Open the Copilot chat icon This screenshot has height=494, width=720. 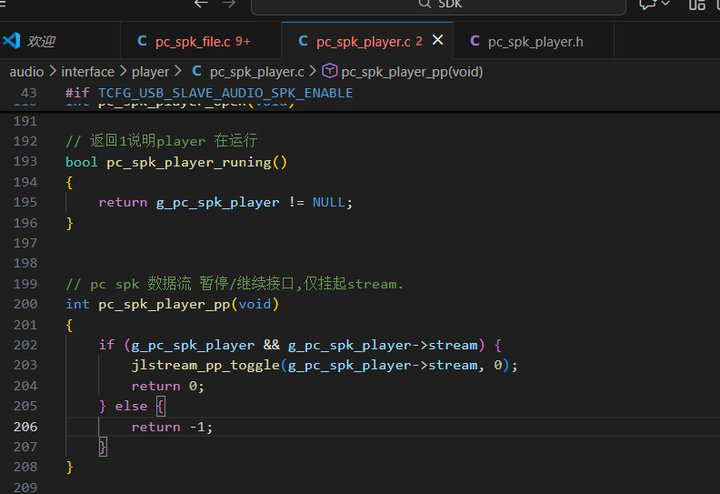(x=647, y=5)
